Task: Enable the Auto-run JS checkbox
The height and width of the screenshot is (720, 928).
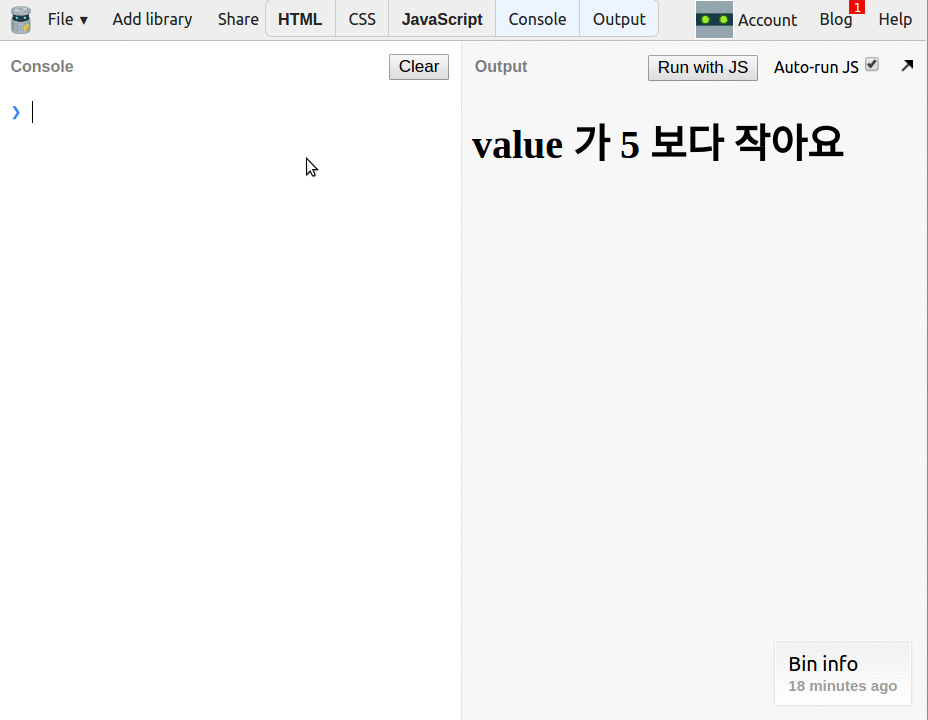Action: (871, 63)
